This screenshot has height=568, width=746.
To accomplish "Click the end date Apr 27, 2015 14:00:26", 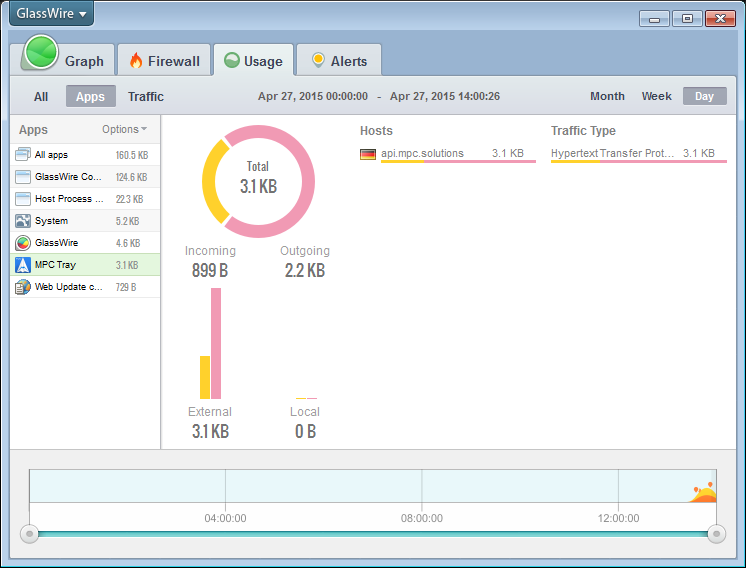I will click(445, 96).
